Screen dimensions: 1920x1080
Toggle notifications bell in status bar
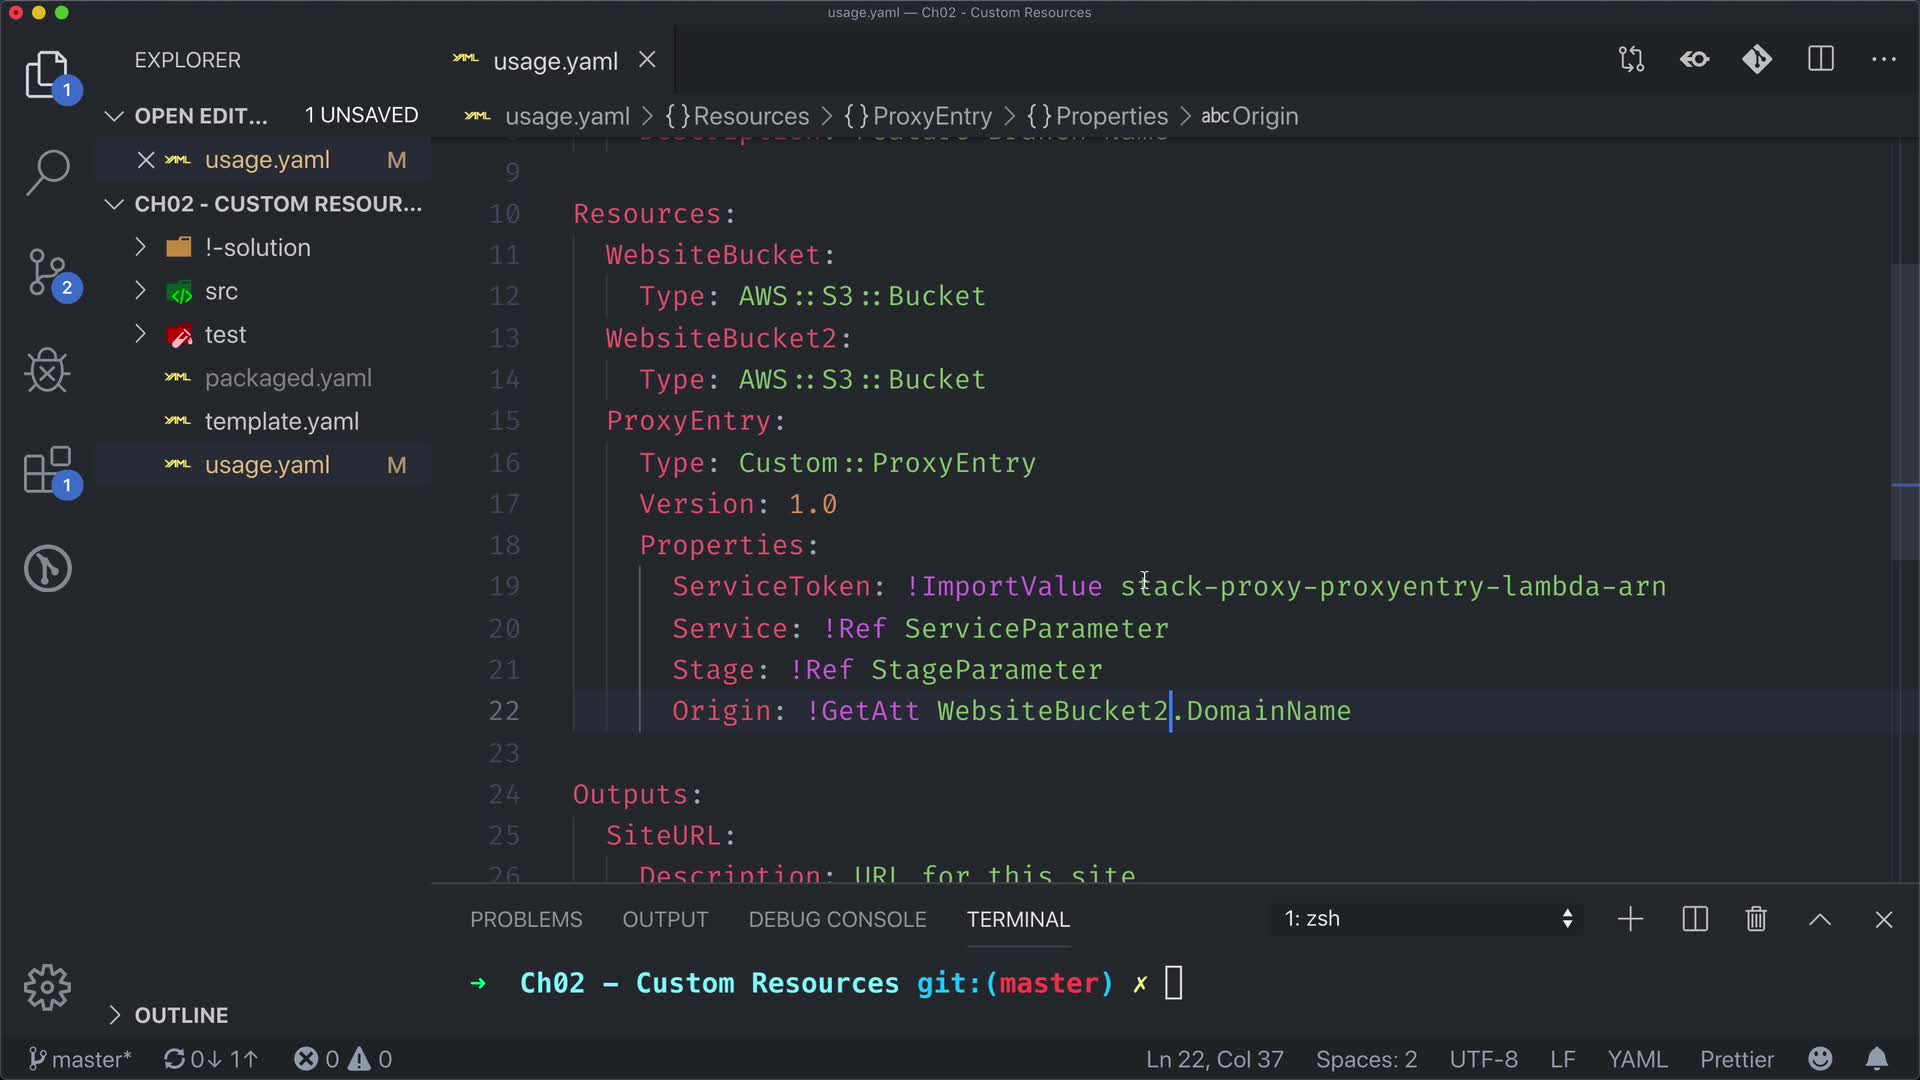point(1877,1059)
